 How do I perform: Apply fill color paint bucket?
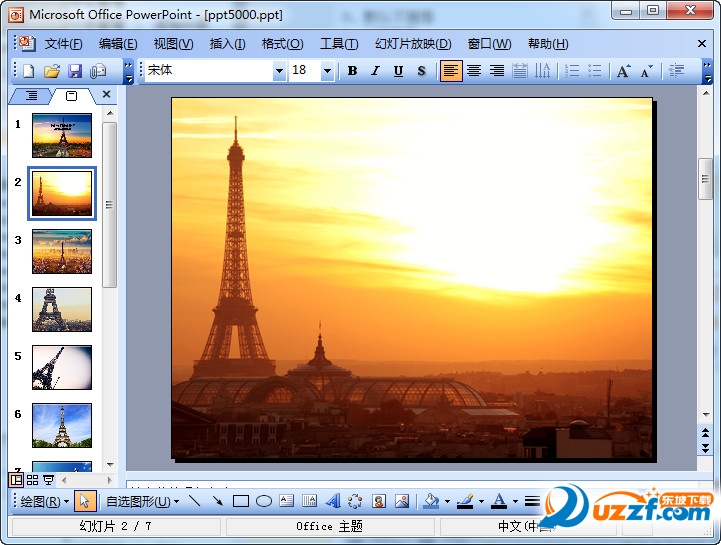pyautogui.click(x=431, y=501)
